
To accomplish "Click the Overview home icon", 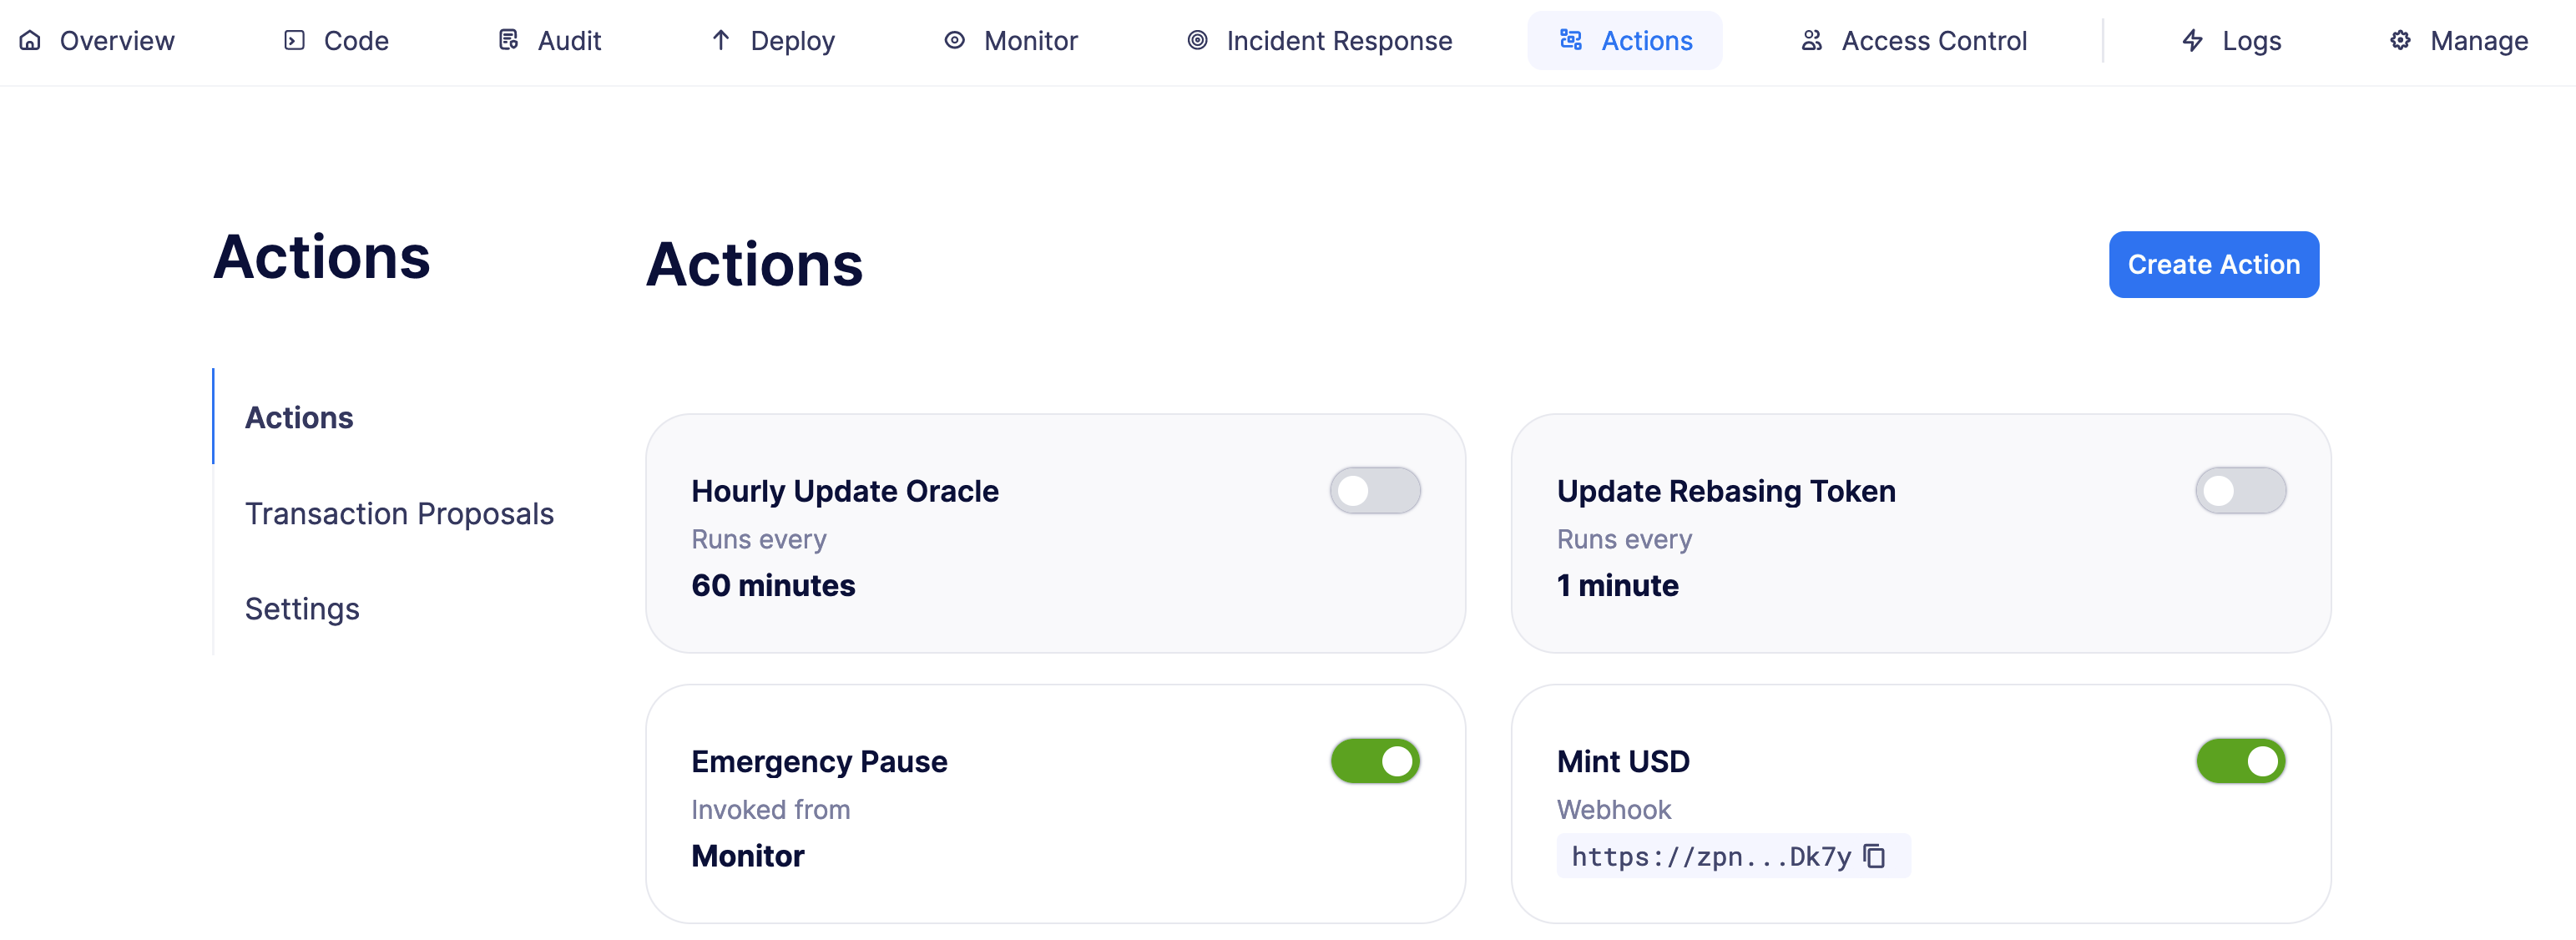I will click(30, 40).
